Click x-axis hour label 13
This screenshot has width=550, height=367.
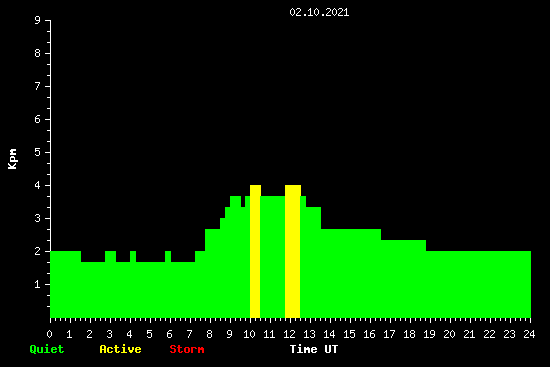pos(309,334)
